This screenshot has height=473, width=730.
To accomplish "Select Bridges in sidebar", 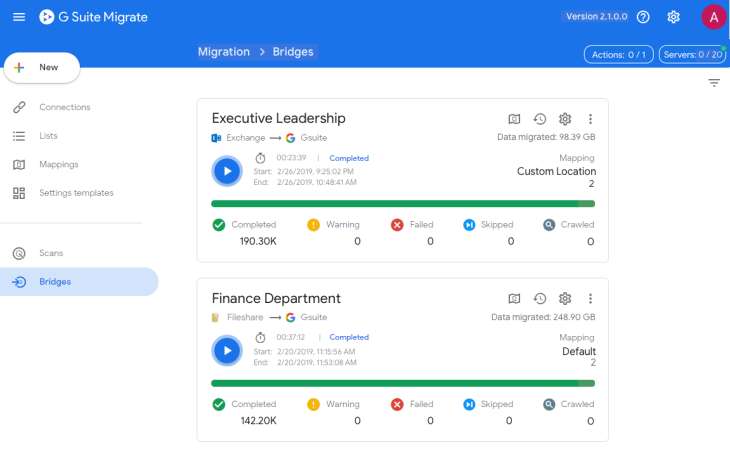I will tap(79, 282).
